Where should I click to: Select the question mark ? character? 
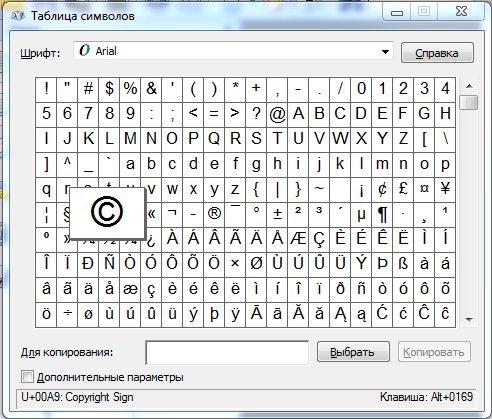point(256,114)
